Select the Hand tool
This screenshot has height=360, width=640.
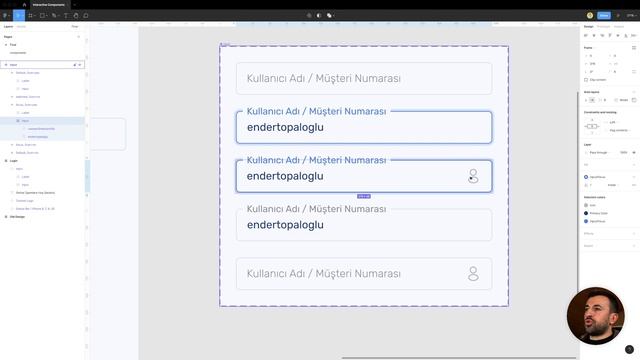[x=76, y=16]
